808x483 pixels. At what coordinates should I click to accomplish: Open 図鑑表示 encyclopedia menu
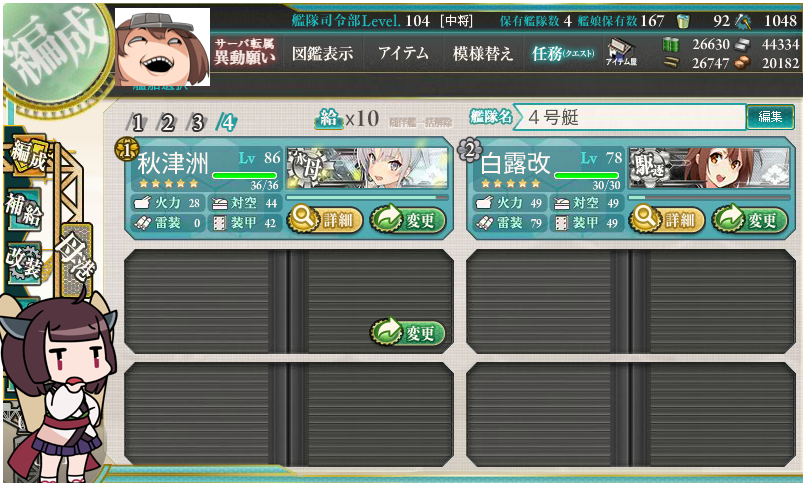323,53
